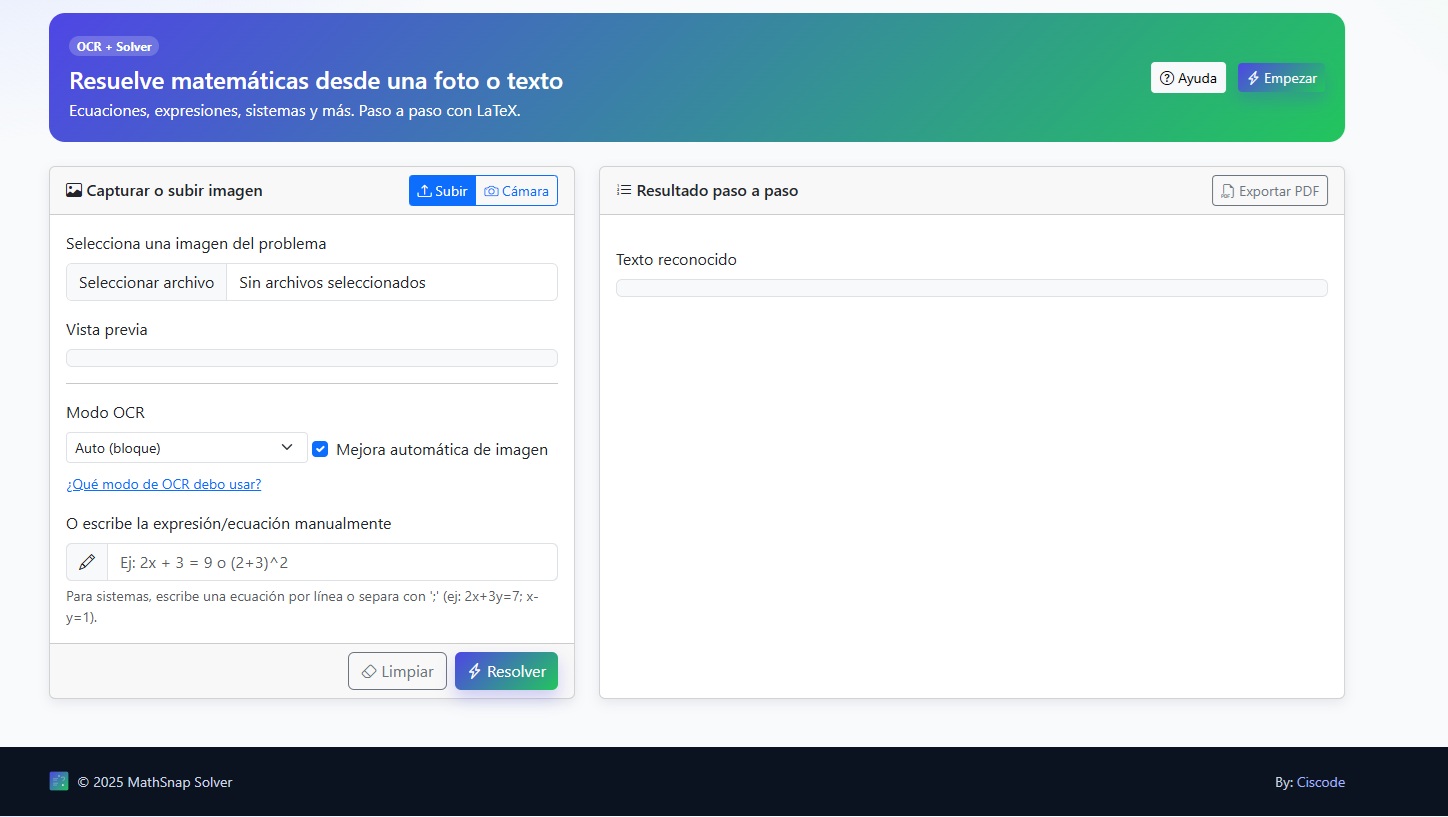This screenshot has width=1448, height=817.
Task: Click the Texto reconocido output box
Action: point(971,288)
